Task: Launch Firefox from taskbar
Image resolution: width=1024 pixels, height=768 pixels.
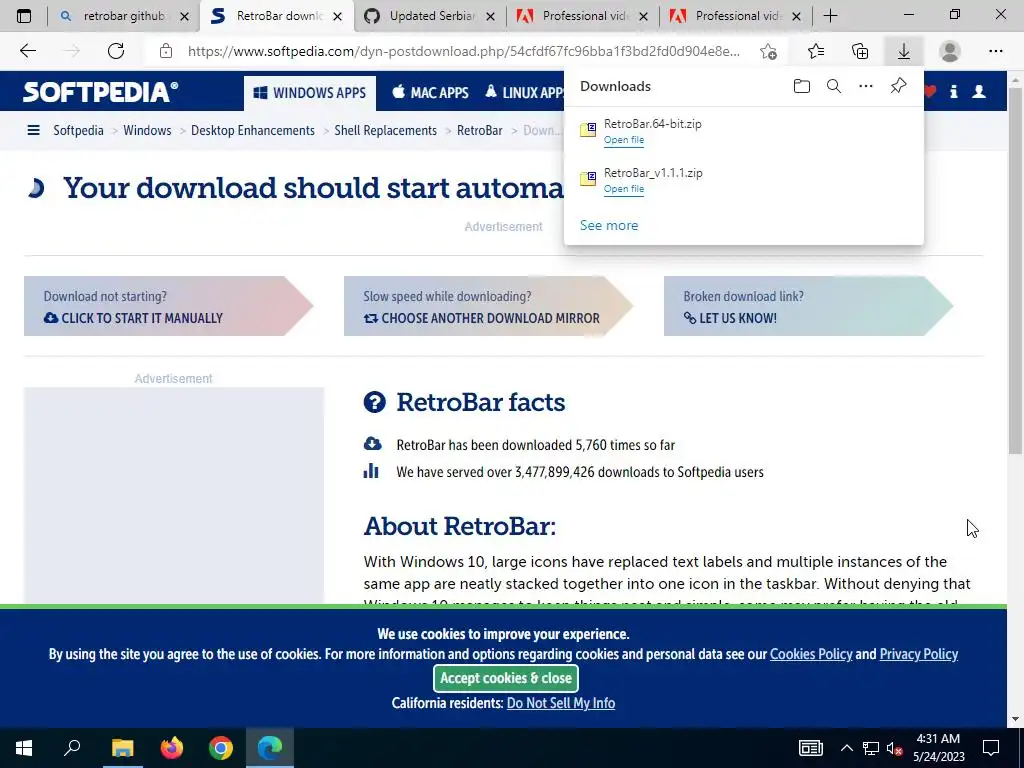Action: click(x=172, y=748)
